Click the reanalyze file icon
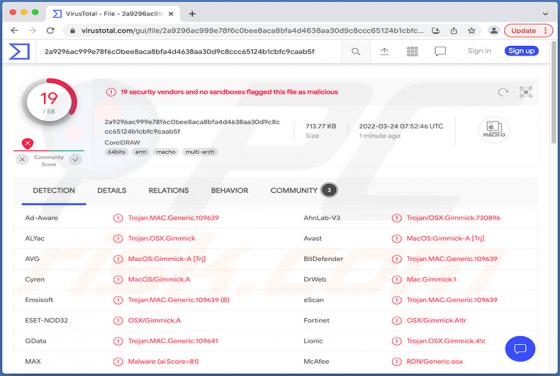The width and height of the screenshot is (560, 376). pos(503,92)
